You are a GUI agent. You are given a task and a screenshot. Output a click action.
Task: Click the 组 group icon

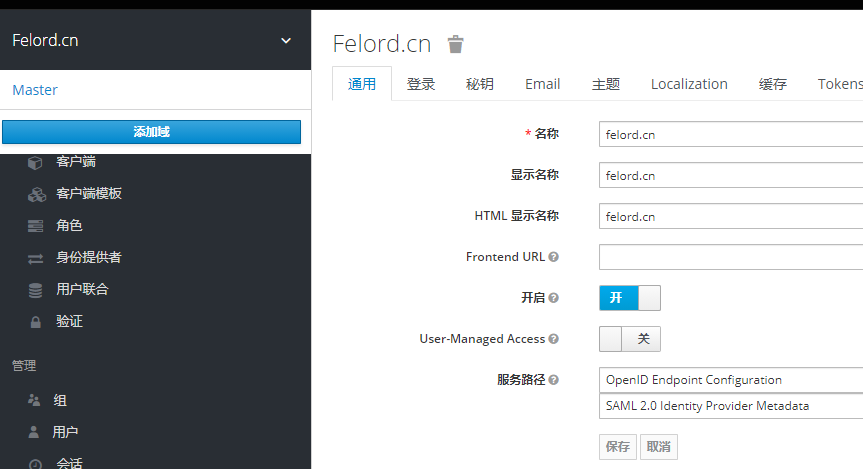point(34,400)
